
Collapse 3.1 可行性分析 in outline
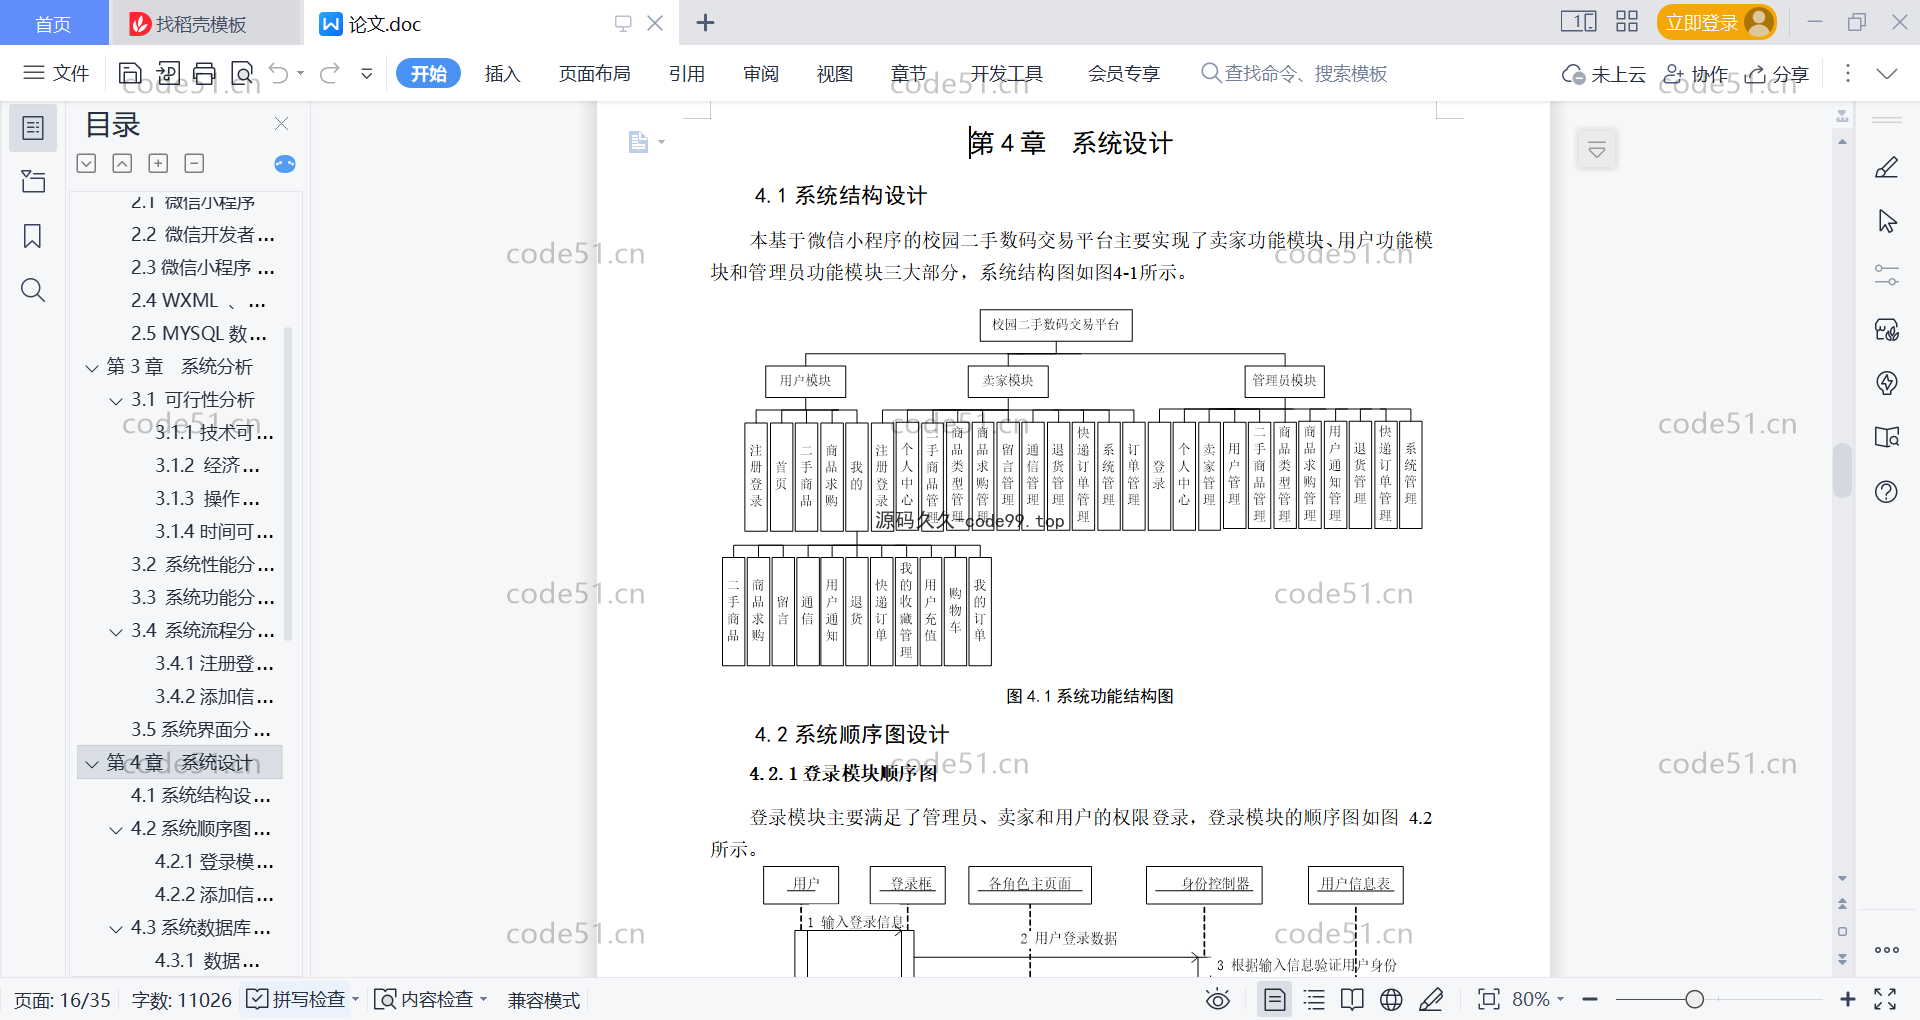click(116, 401)
